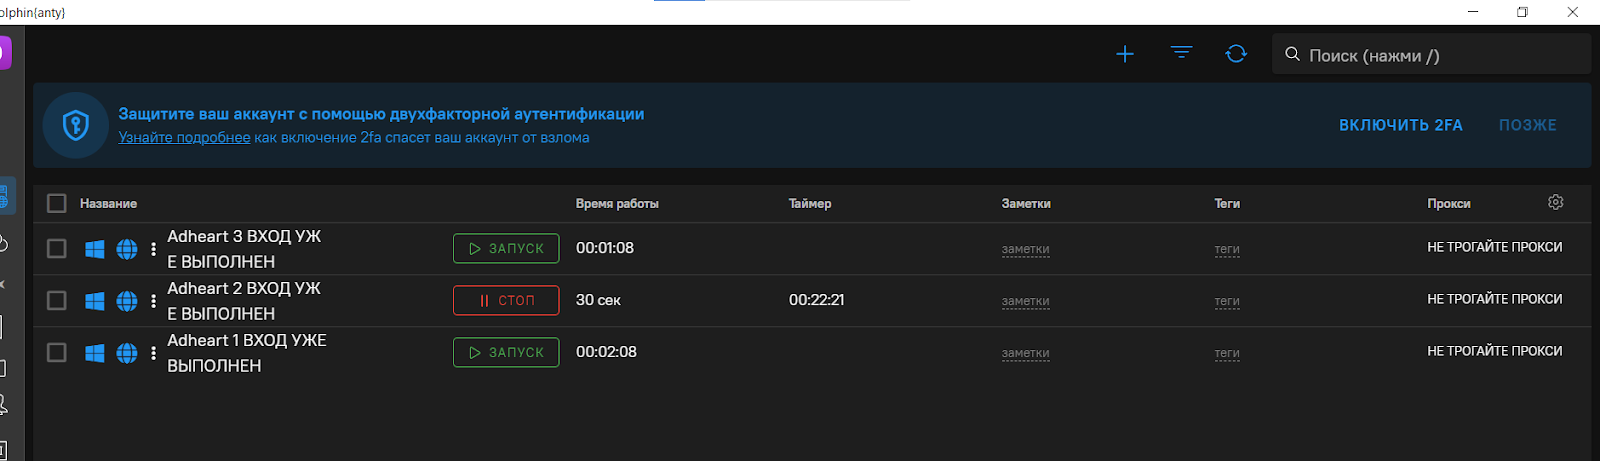
Task: Click the shield lock icon in 2FA banner
Action: click(x=76, y=125)
